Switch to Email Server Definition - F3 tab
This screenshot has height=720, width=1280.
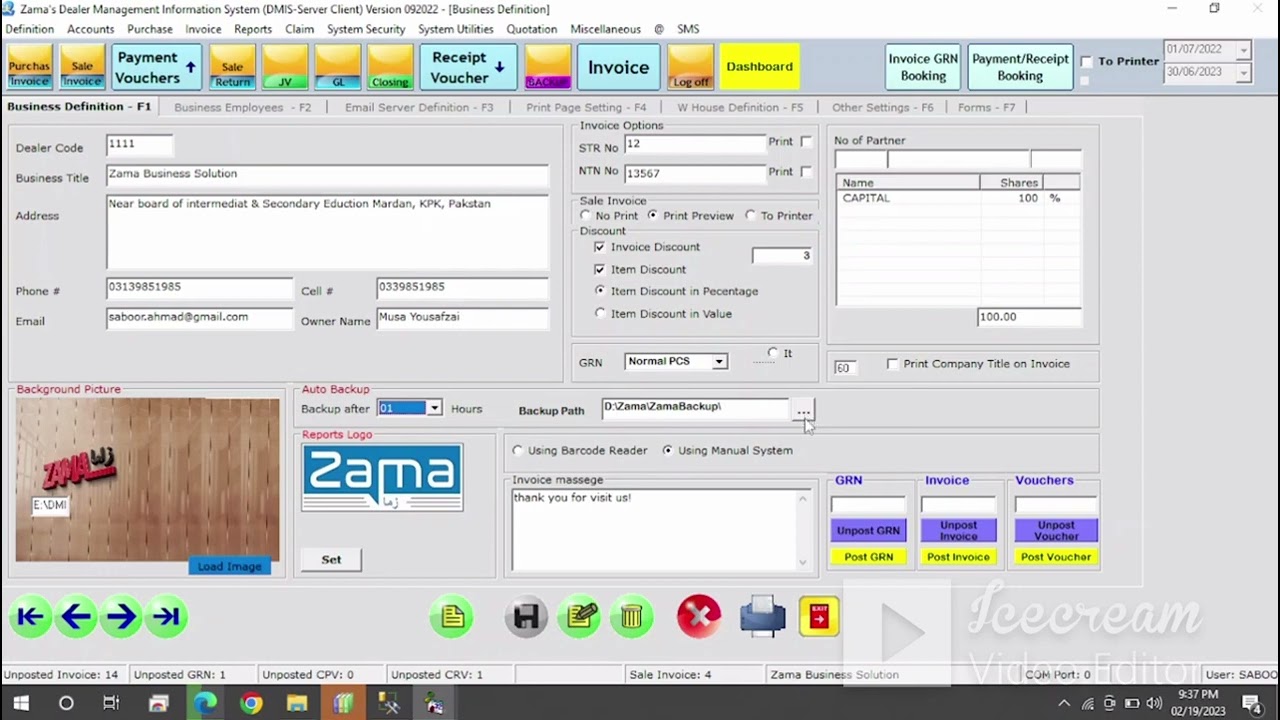tap(419, 107)
